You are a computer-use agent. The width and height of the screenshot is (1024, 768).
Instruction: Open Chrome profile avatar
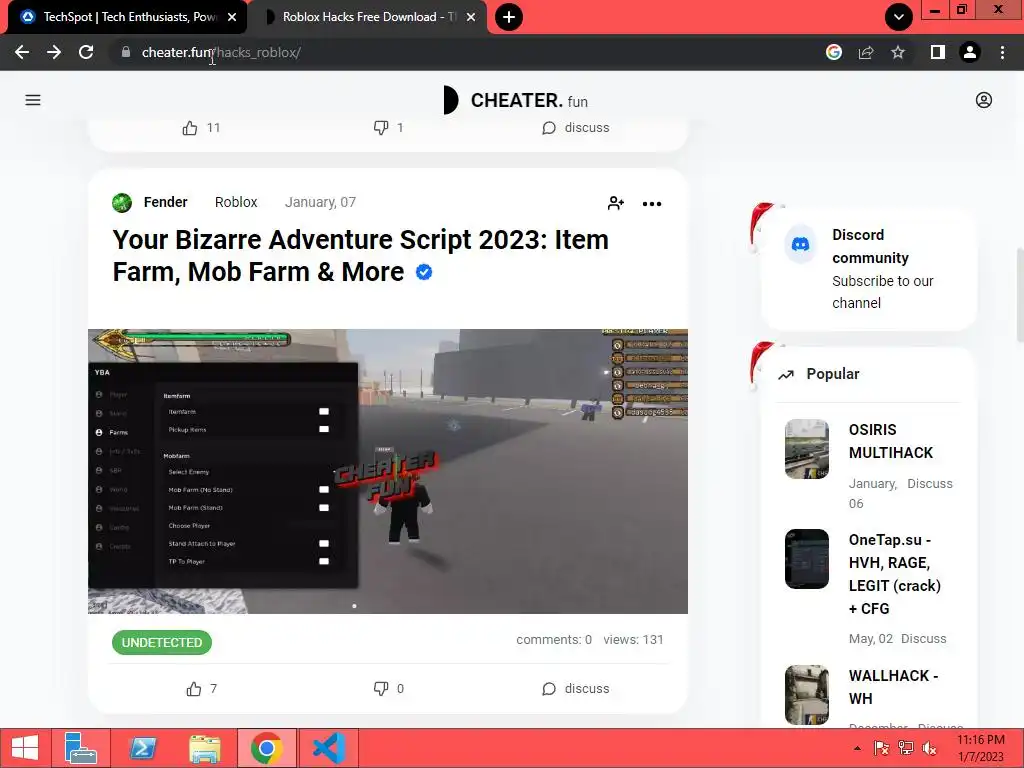coord(970,52)
